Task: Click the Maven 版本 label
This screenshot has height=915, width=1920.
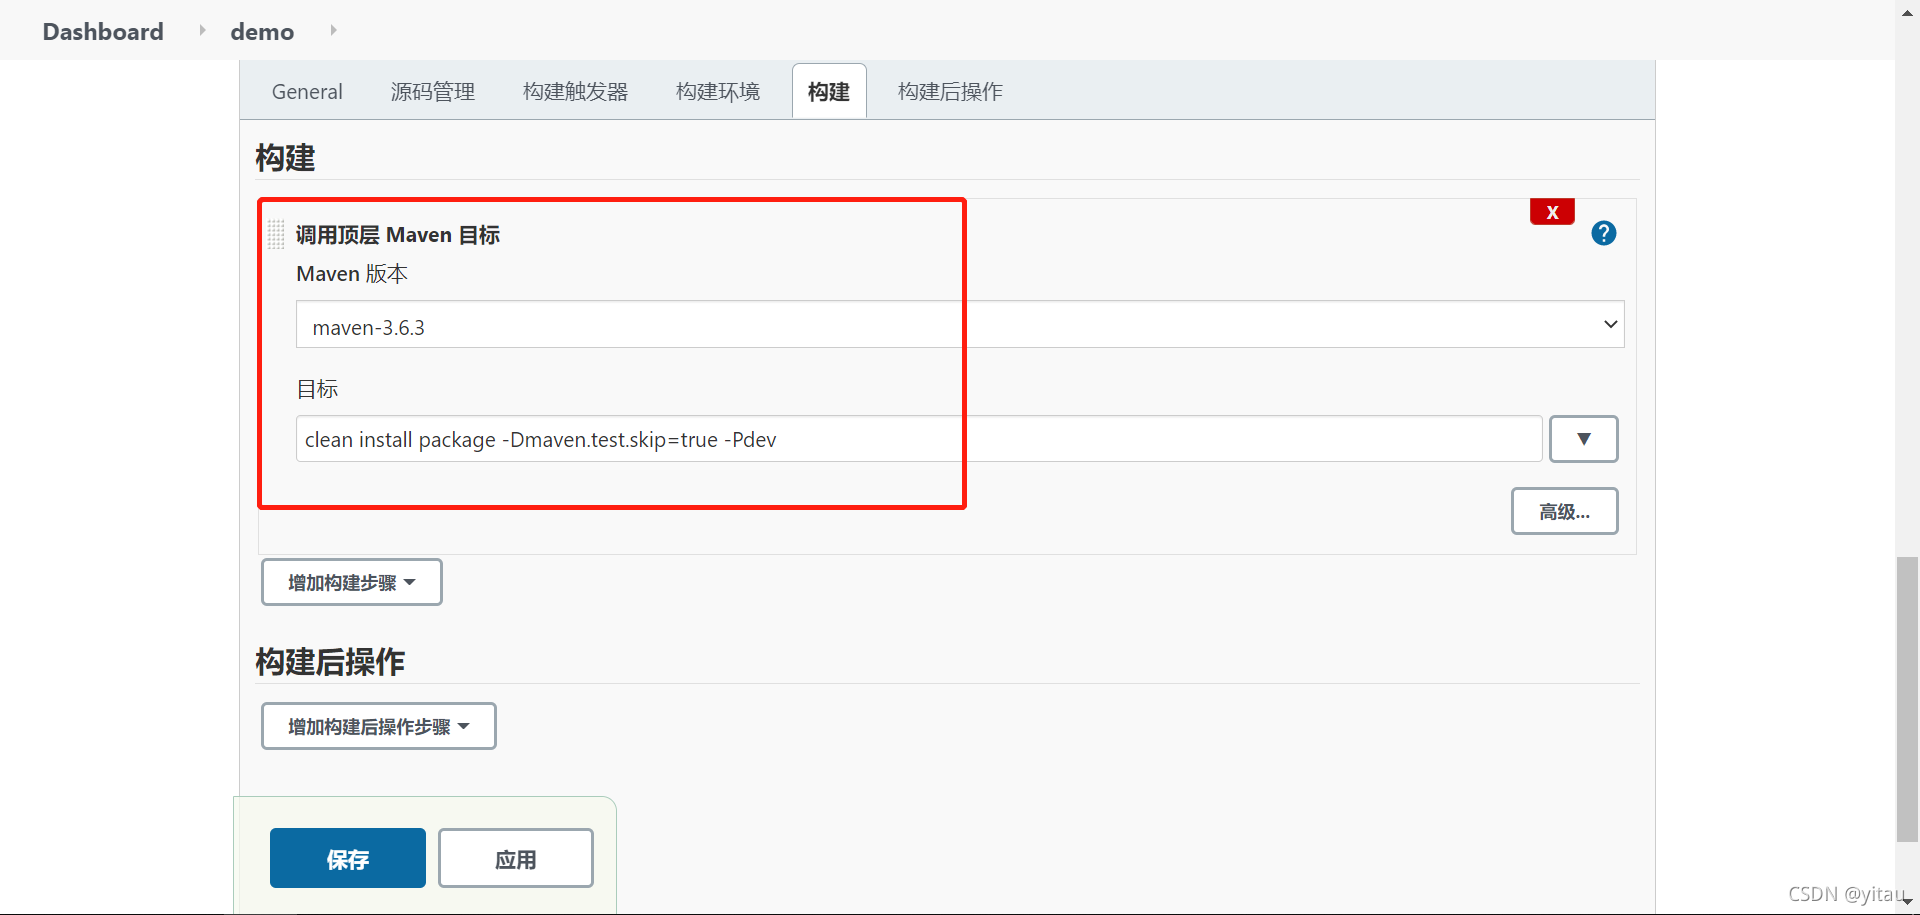Action: point(352,274)
